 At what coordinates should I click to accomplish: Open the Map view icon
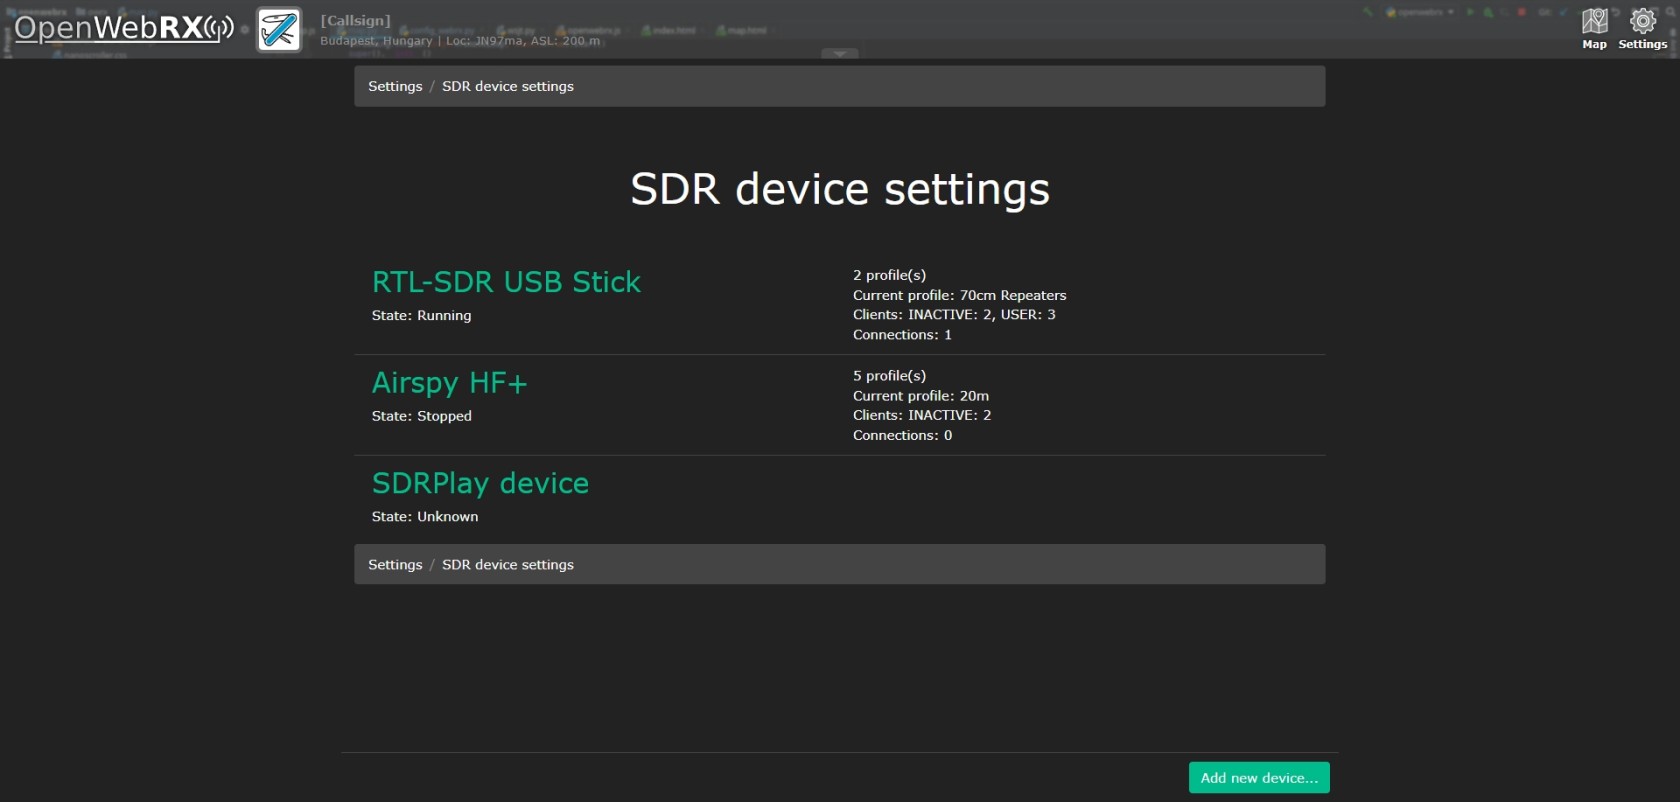click(1594, 29)
